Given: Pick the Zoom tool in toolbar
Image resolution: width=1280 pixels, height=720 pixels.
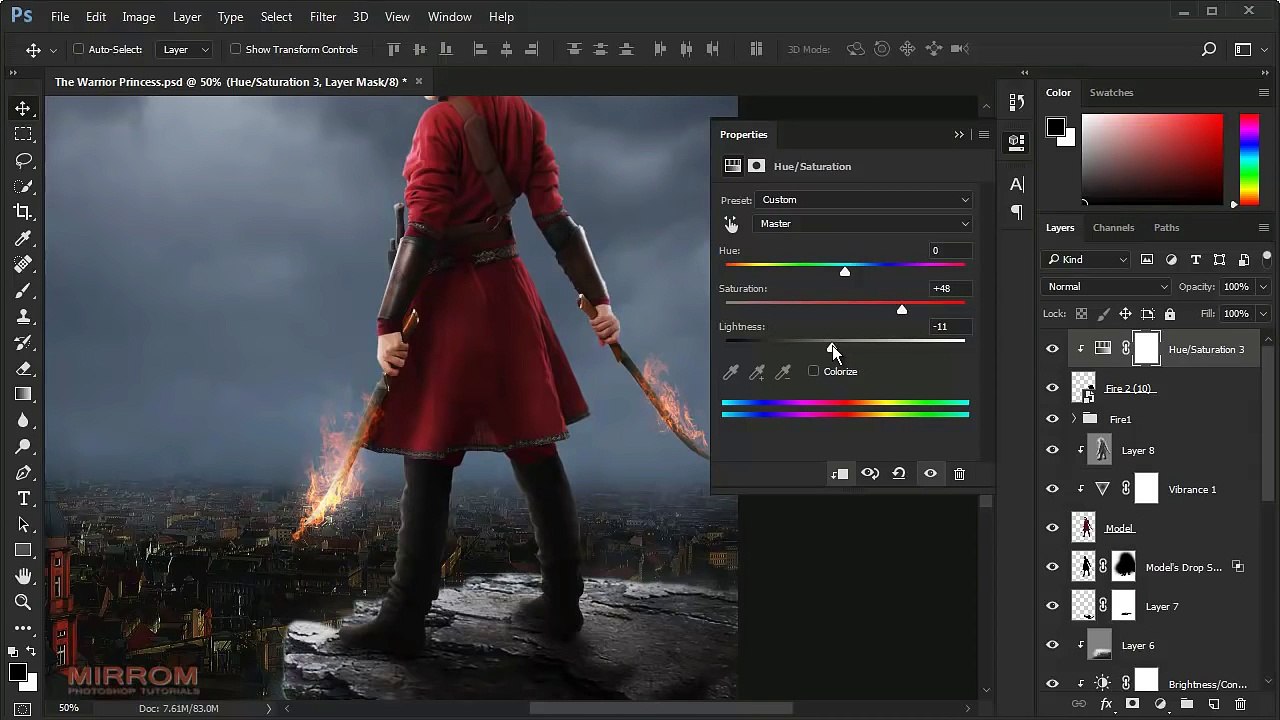Looking at the screenshot, I should [23, 602].
